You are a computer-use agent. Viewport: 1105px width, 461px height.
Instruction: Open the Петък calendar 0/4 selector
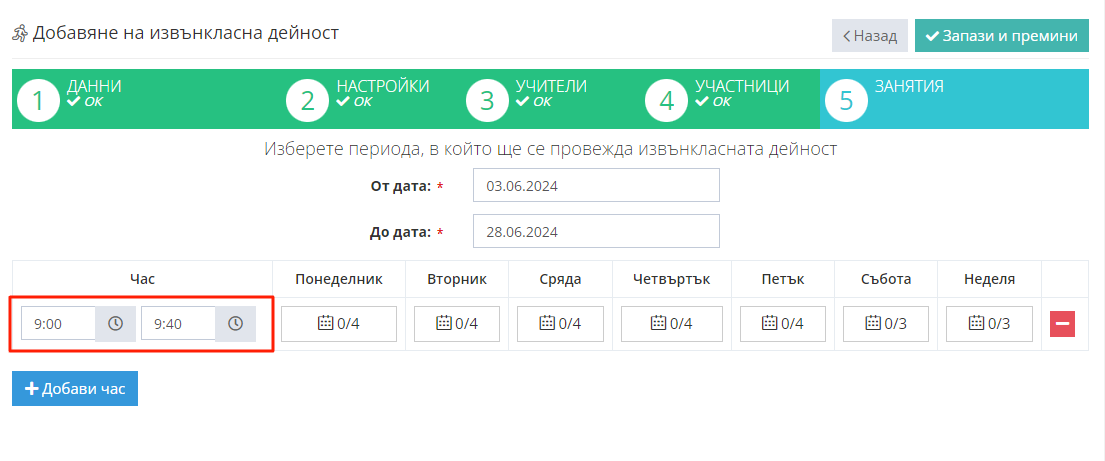pos(783,324)
